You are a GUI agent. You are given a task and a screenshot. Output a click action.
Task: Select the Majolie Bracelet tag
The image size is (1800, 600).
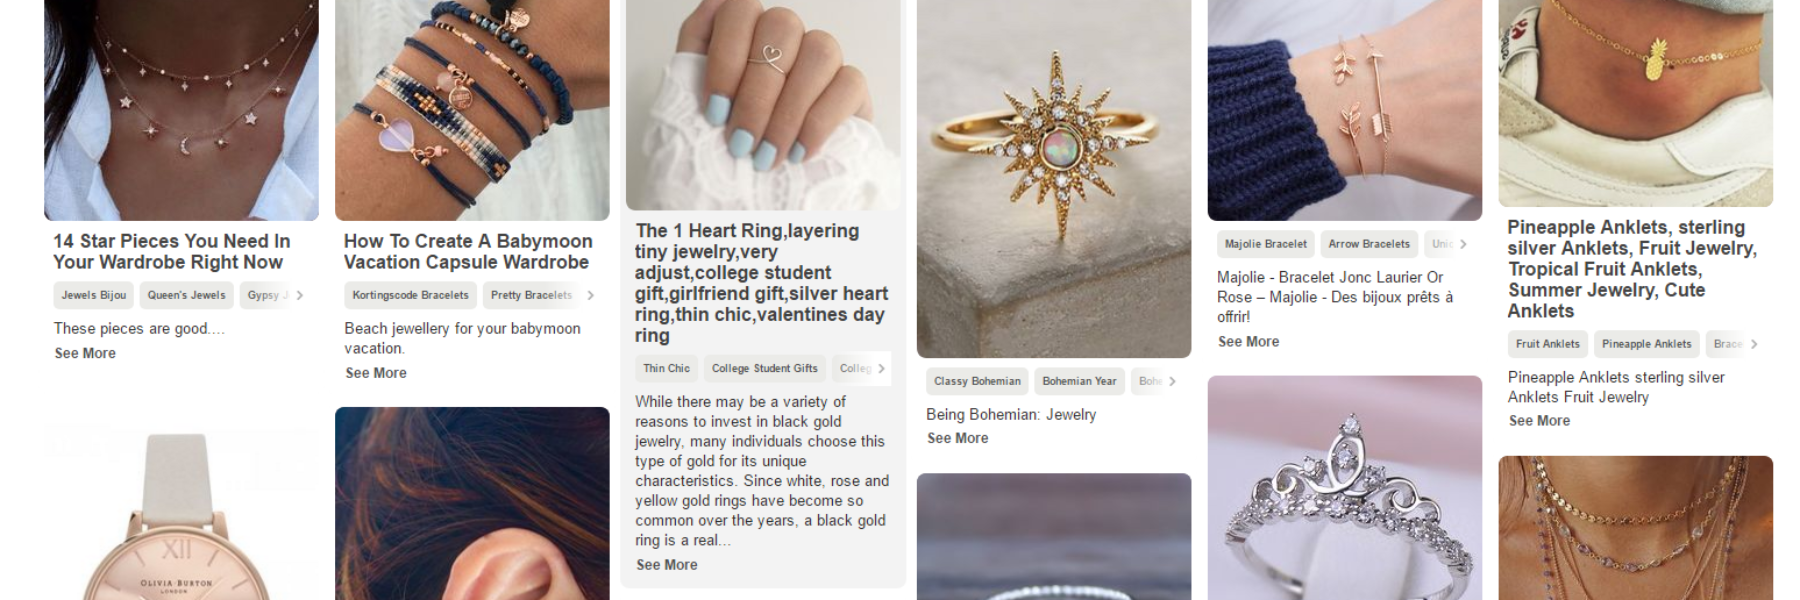pos(1265,244)
